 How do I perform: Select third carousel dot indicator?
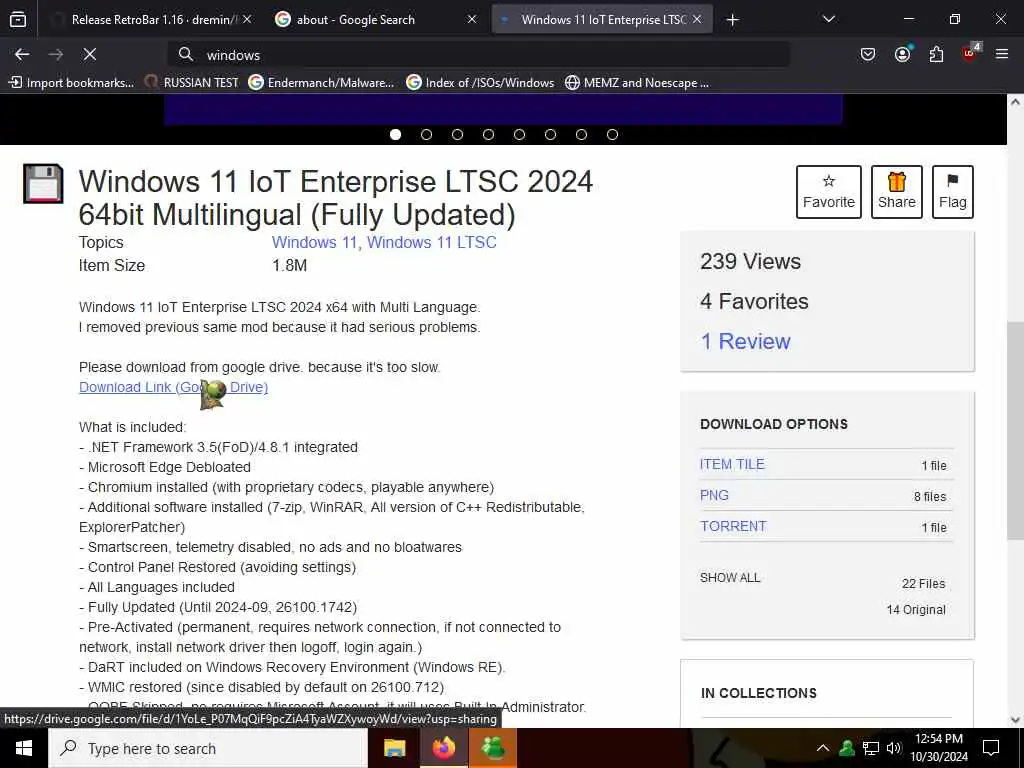coord(457,135)
